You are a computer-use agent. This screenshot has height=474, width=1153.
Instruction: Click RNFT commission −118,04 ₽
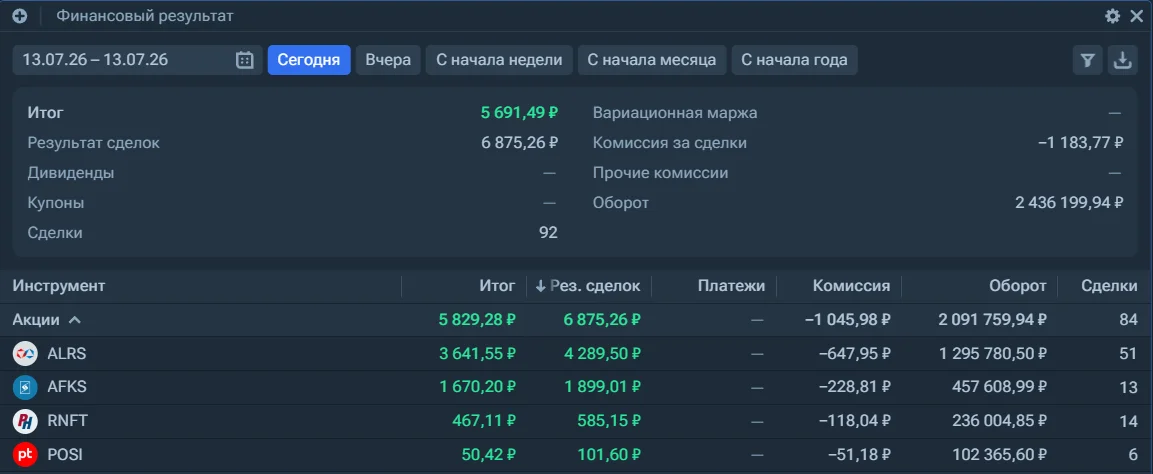pos(855,421)
